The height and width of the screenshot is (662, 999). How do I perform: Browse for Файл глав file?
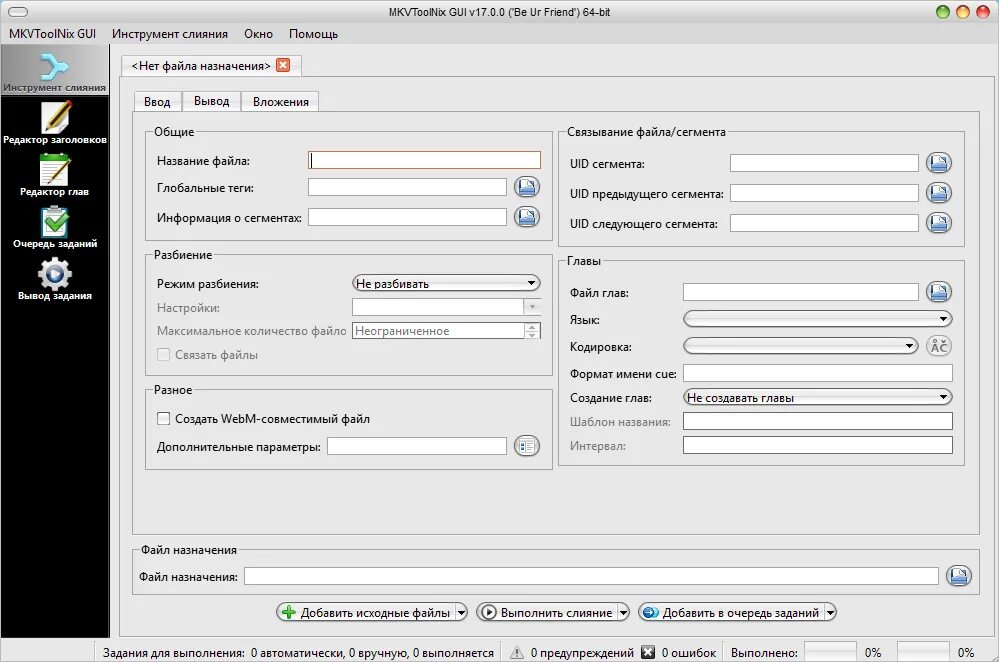pyautogui.click(x=938, y=292)
